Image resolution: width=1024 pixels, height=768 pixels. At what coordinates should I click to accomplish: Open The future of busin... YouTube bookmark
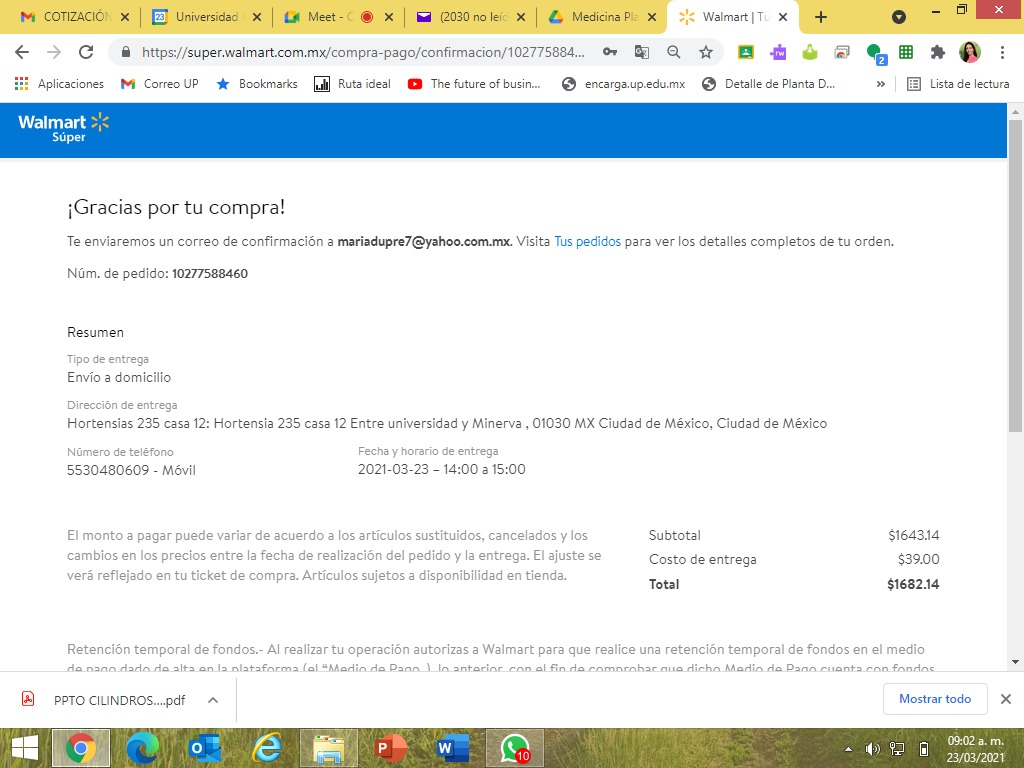474,84
